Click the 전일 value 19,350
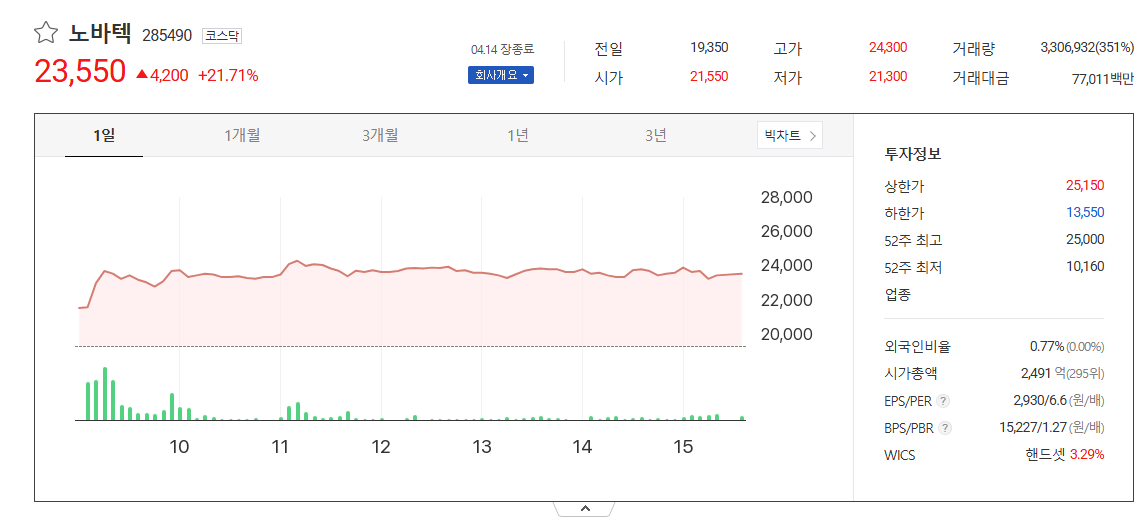The width and height of the screenshot is (1145, 521). click(x=709, y=47)
